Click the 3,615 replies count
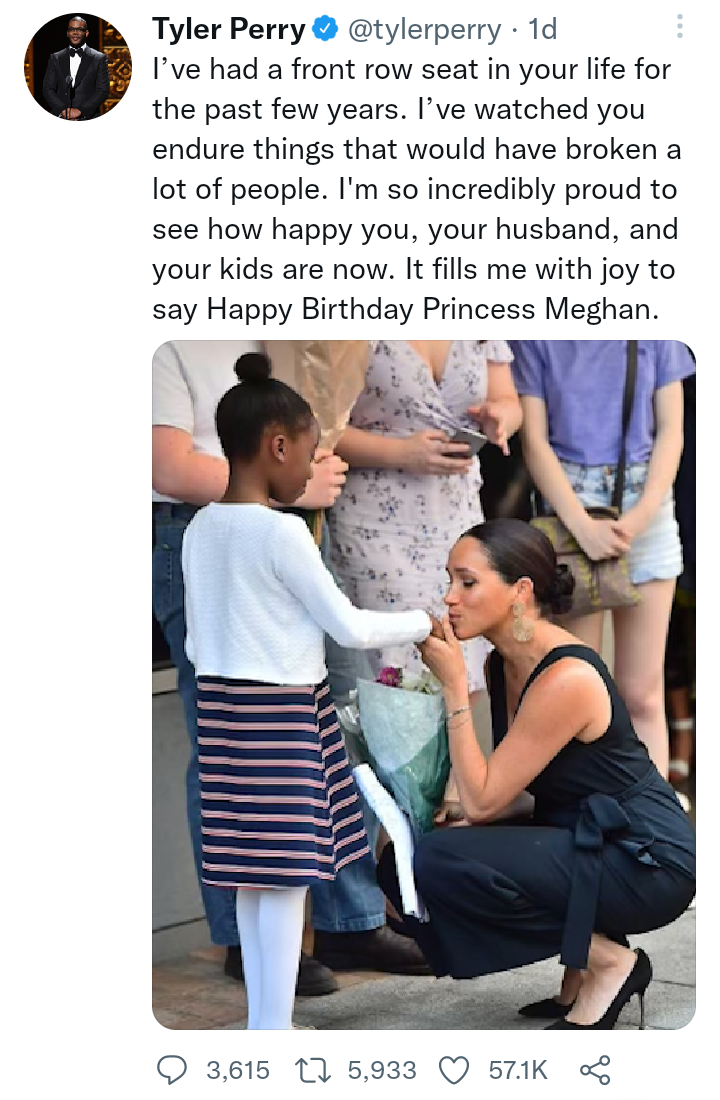 tap(238, 1070)
